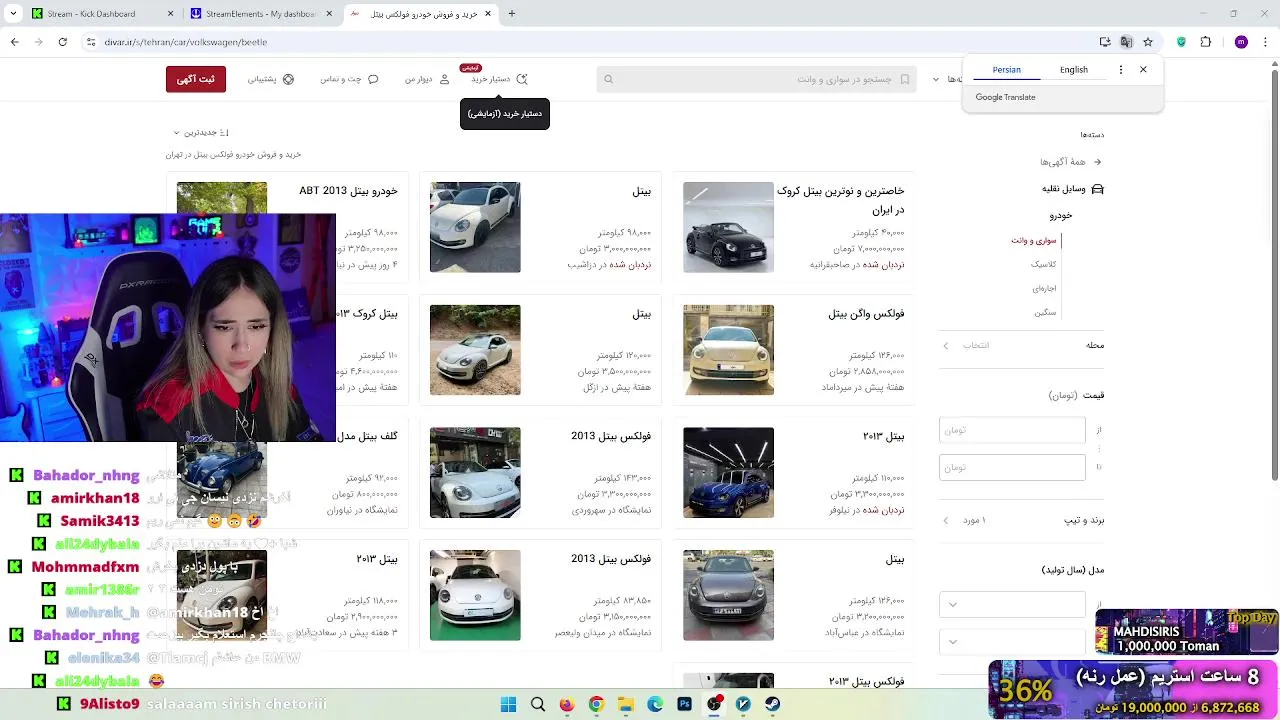Click the back arrow beside 'همهٔ آگهی‌ها'
Image resolution: width=1280 pixels, height=720 pixels.
tap(1097, 162)
